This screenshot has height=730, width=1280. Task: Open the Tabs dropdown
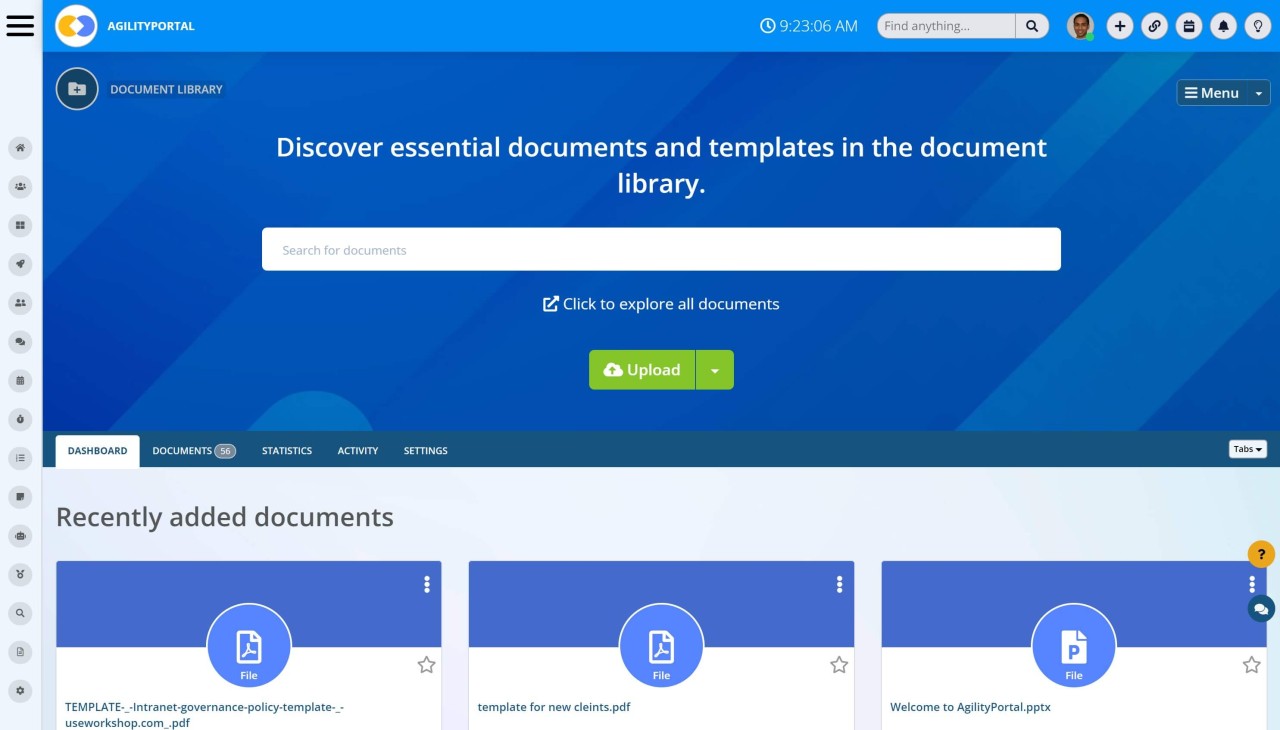[x=1247, y=449]
